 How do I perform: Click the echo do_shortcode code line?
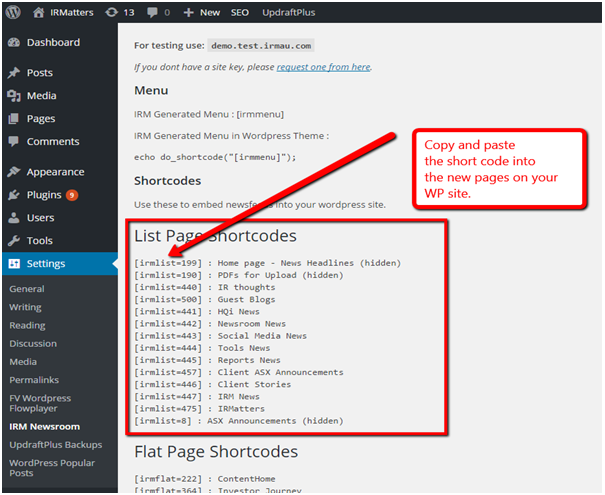point(215,157)
